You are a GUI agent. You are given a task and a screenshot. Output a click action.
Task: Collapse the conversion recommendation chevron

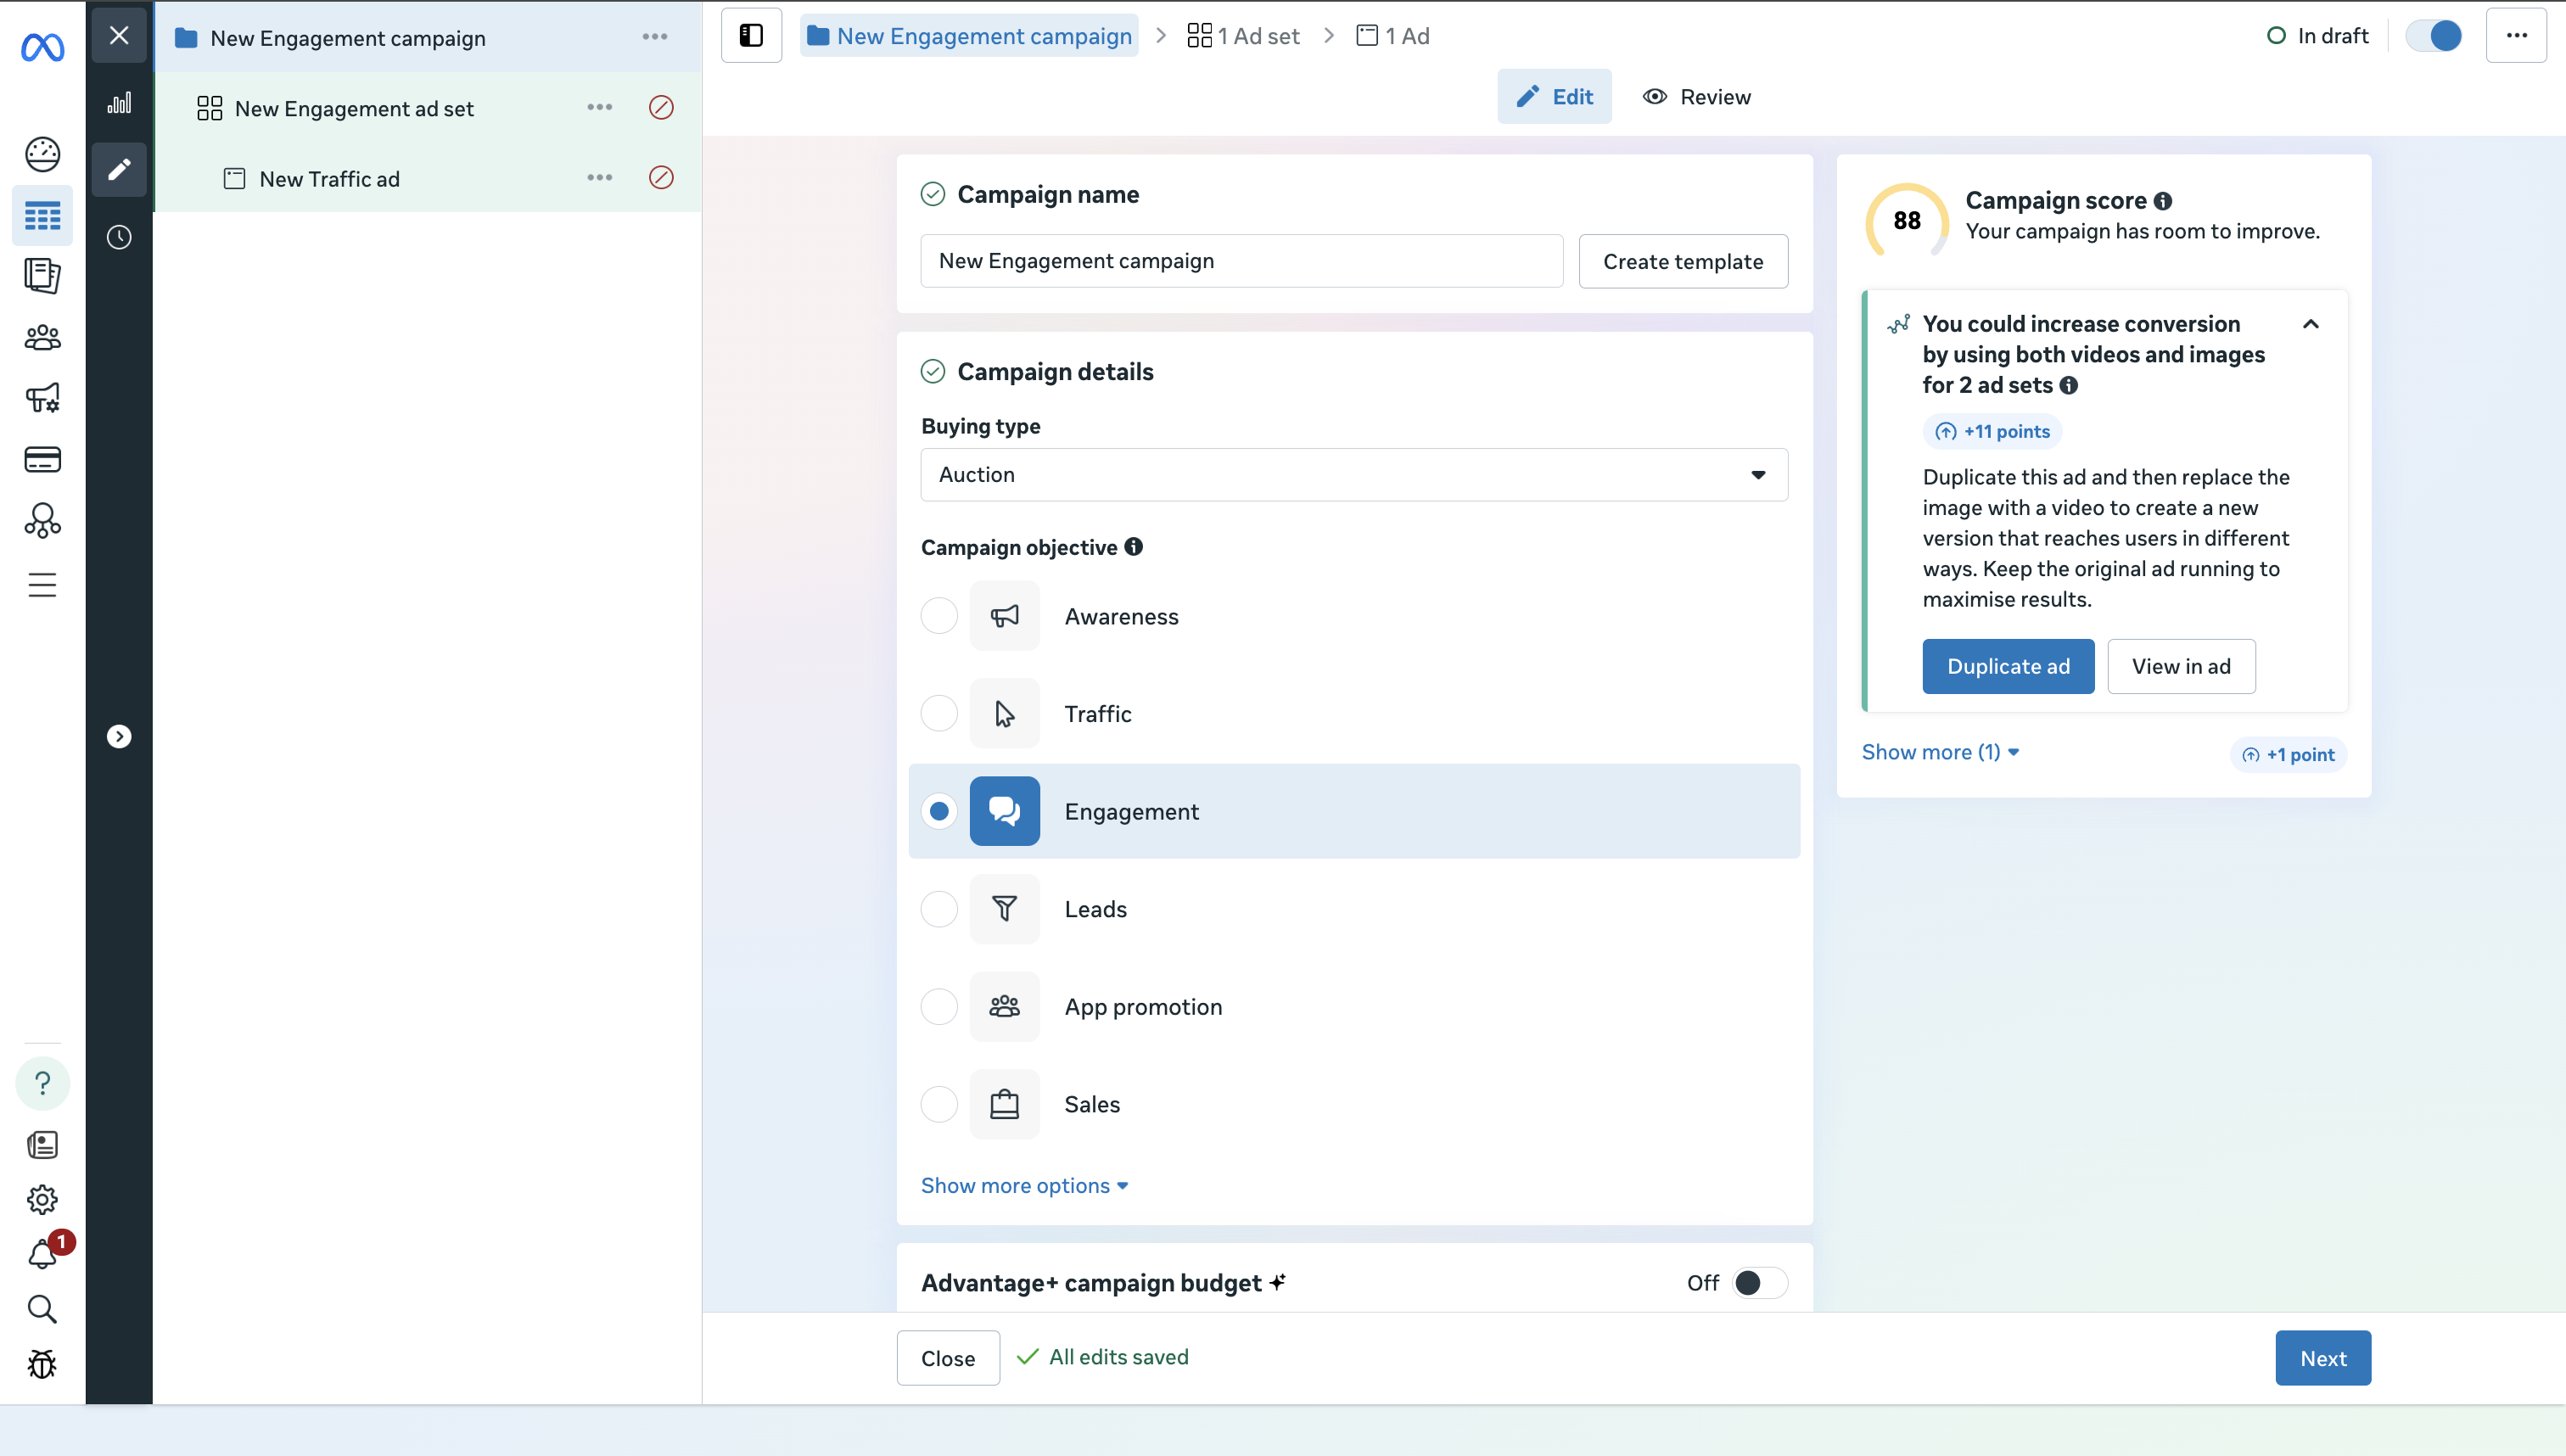pyautogui.click(x=2310, y=324)
